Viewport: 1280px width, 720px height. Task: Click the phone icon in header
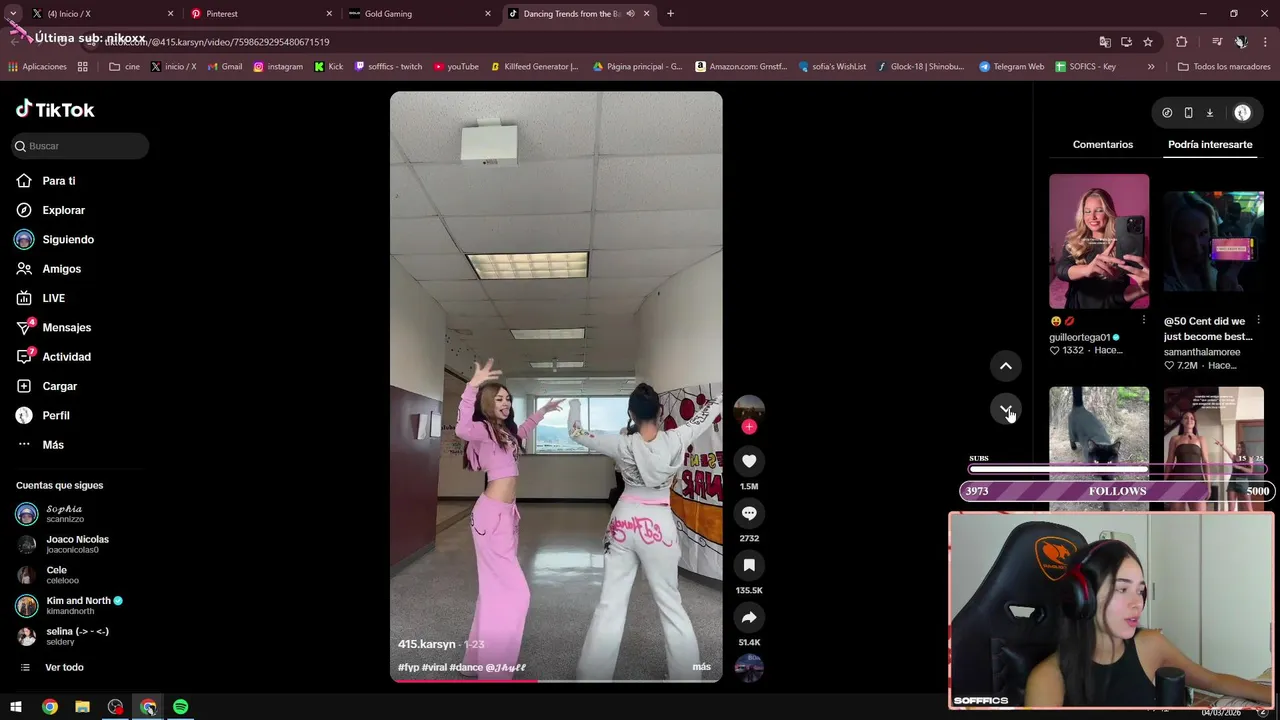(1188, 113)
